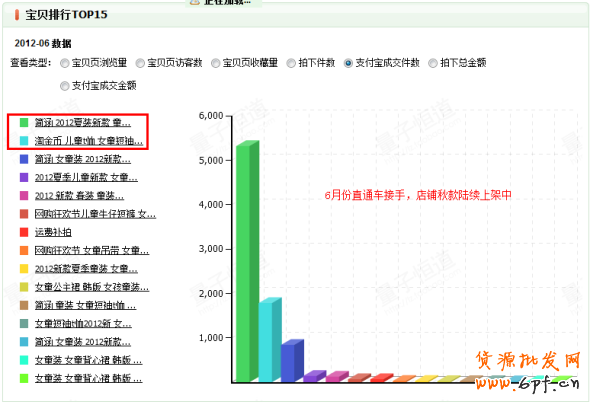Select the 宝贝页访客数 radio button
Image resolution: width=590 pixels, height=405 pixels.
140,63
